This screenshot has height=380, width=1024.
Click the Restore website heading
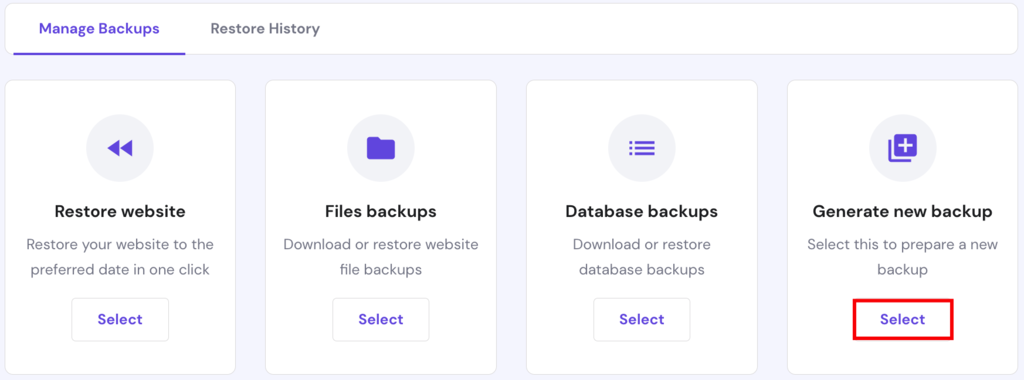[x=120, y=212]
